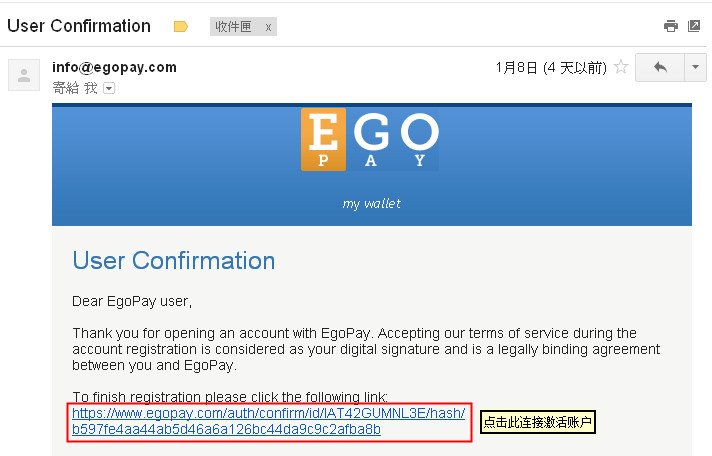Remove the 收件匣 label with its x
Screen dimensions: 712x456
(268, 27)
